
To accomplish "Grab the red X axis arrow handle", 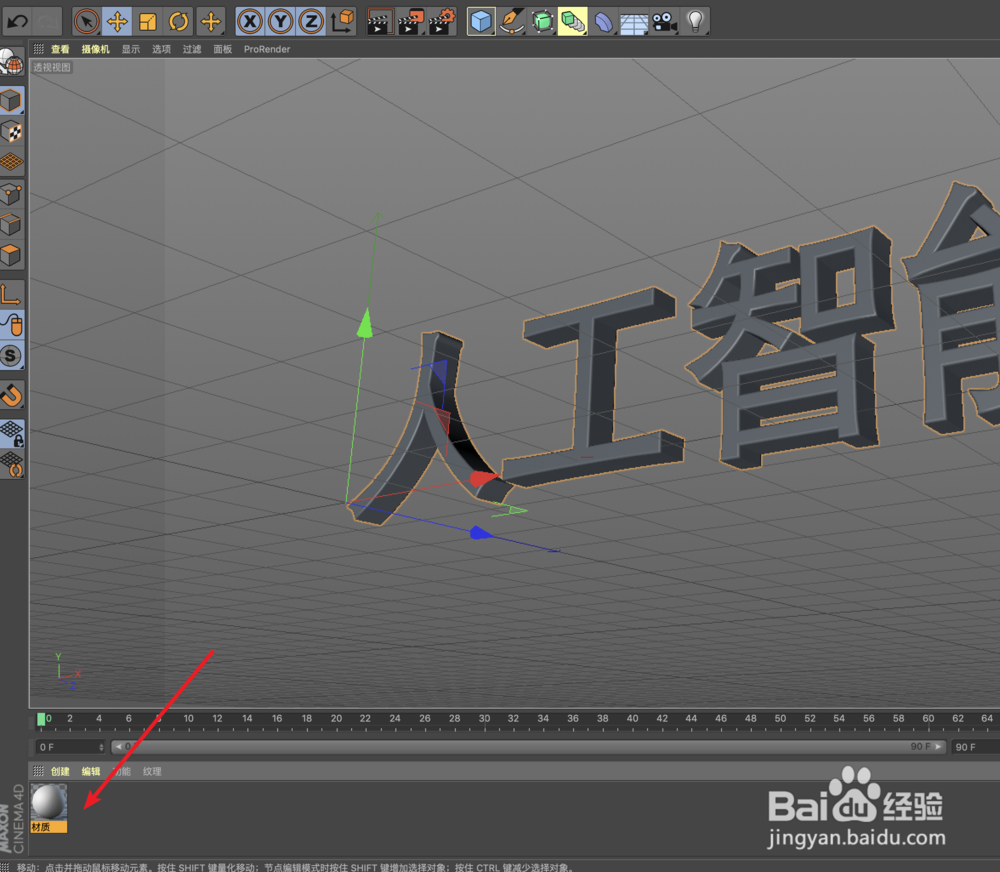I will (x=483, y=478).
